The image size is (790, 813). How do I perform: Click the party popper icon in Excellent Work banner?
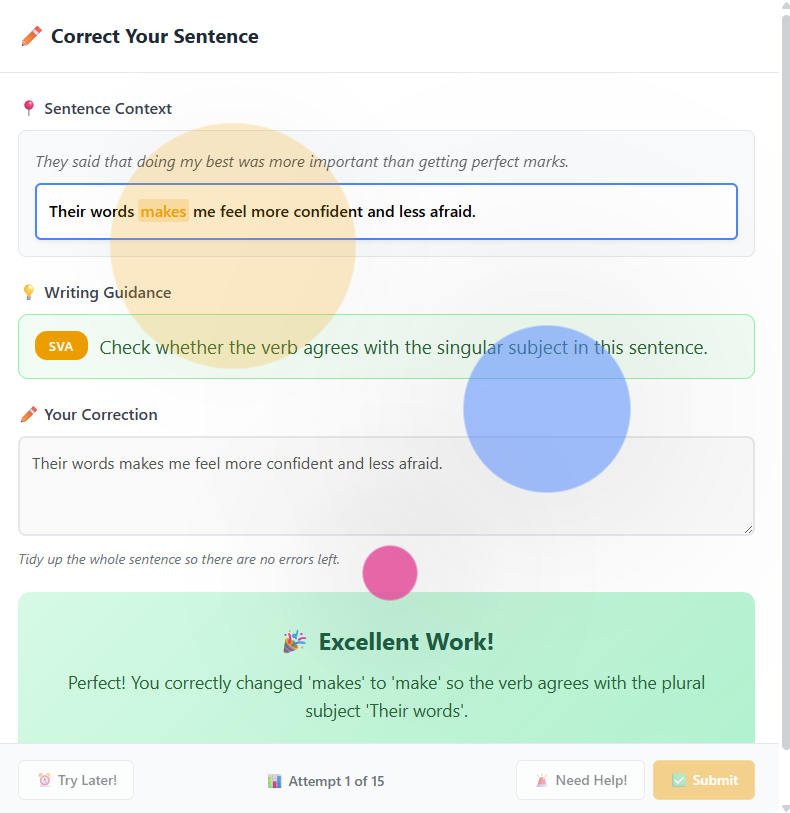click(x=294, y=641)
